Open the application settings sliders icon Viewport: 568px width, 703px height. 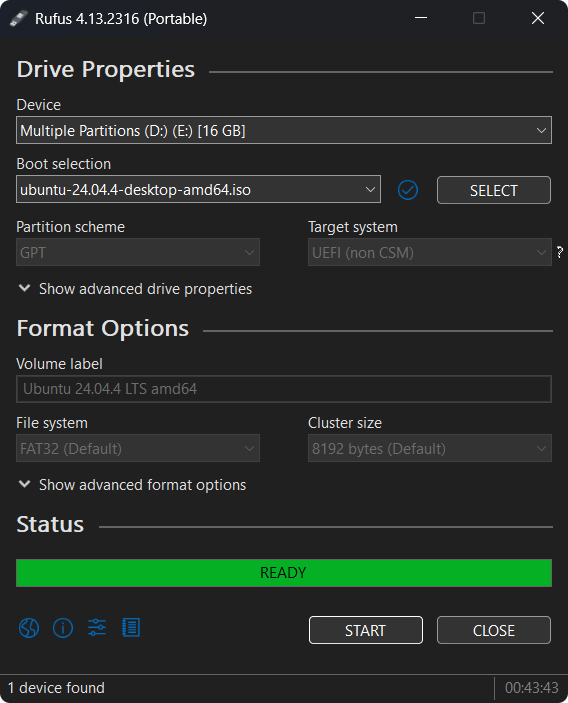[x=97, y=628]
